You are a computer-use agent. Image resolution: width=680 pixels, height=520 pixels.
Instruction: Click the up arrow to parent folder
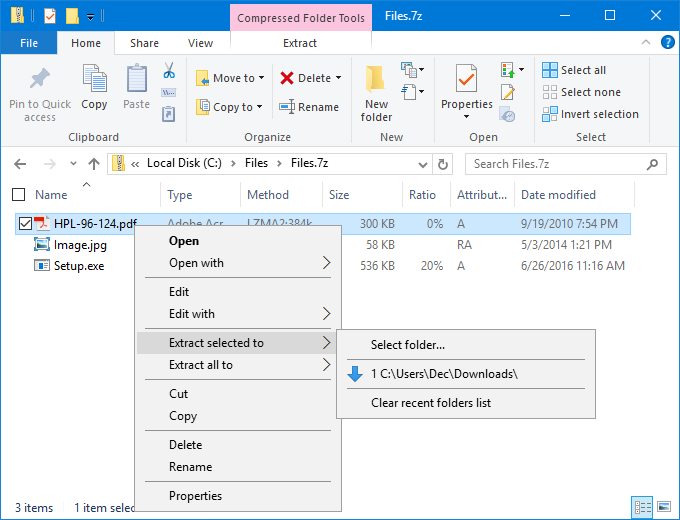pyautogui.click(x=94, y=164)
